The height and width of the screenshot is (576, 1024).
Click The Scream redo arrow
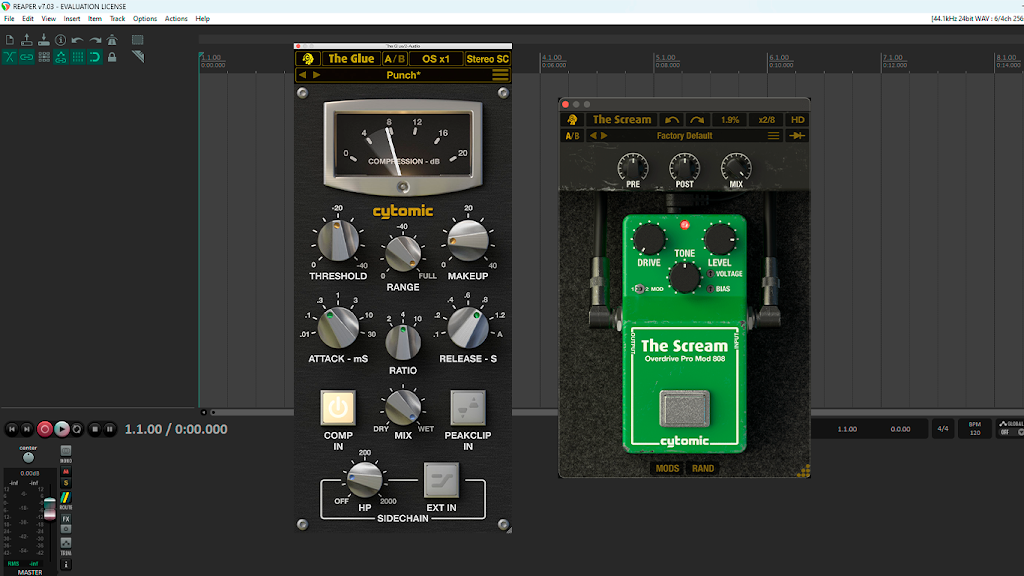coord(697,120)
